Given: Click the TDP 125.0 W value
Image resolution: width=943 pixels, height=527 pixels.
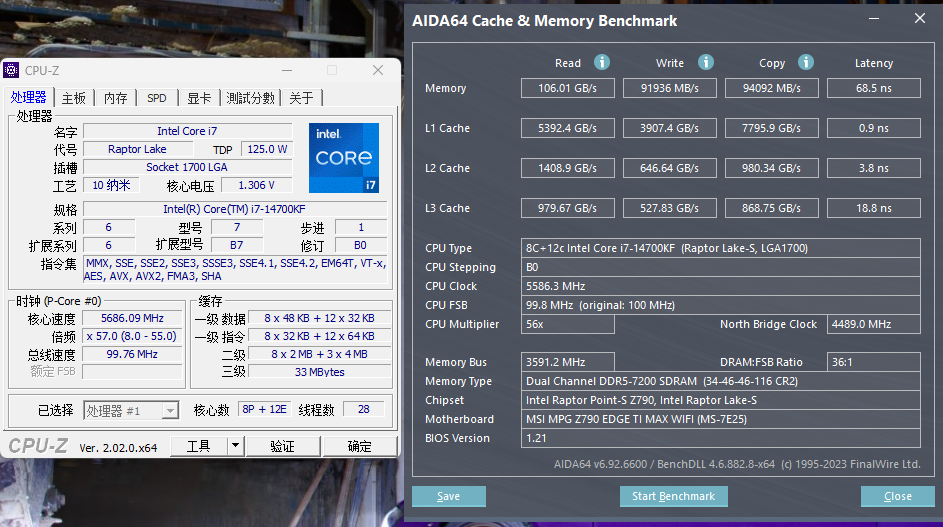Looking at the screenshot, I should click(x=267, y=149).
